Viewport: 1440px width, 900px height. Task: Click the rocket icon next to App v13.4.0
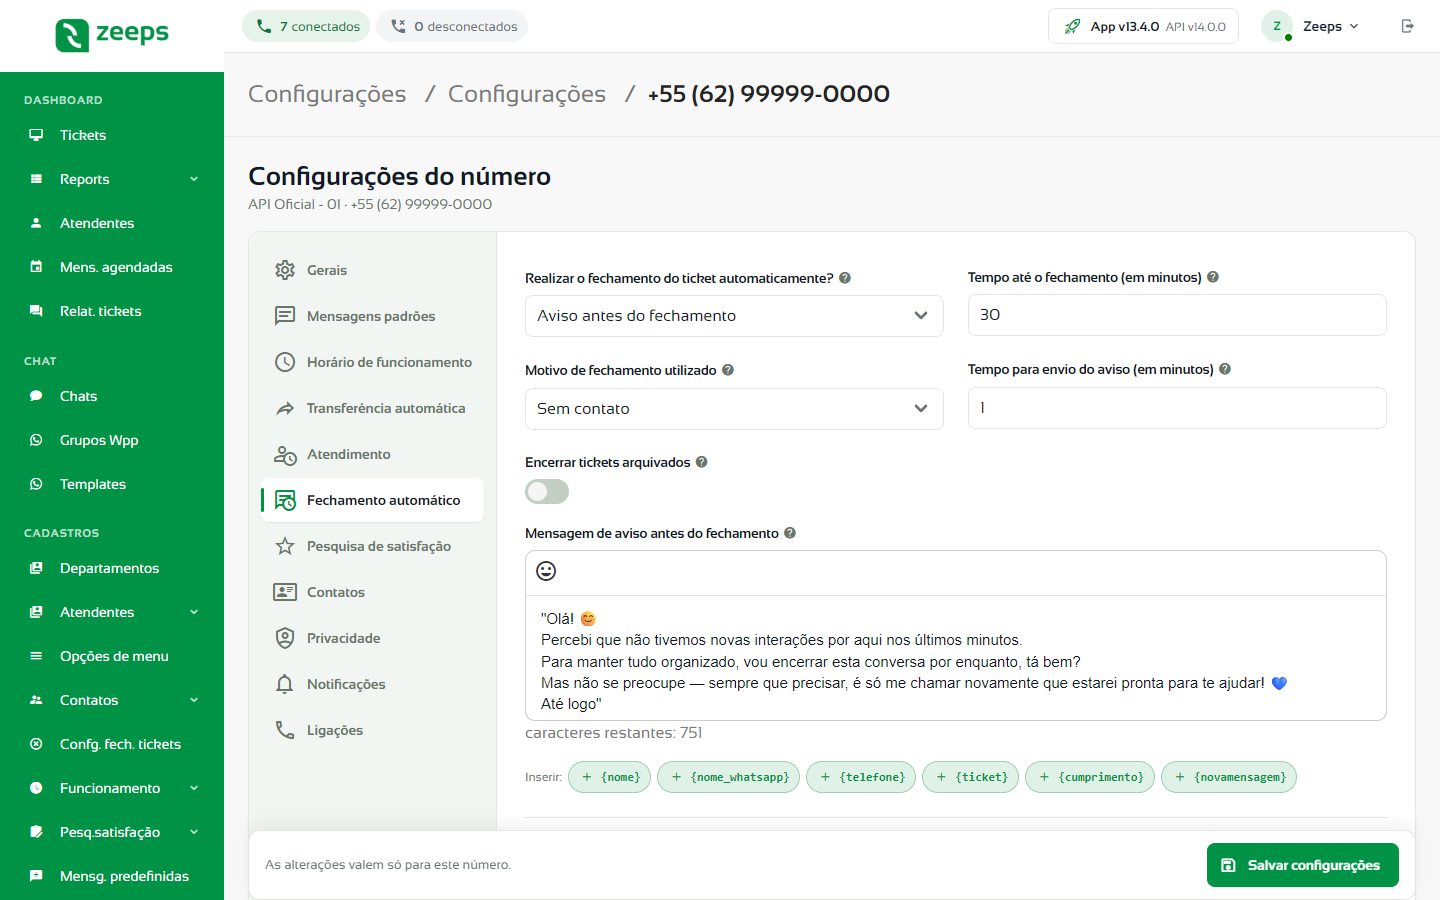point(1072,26)
